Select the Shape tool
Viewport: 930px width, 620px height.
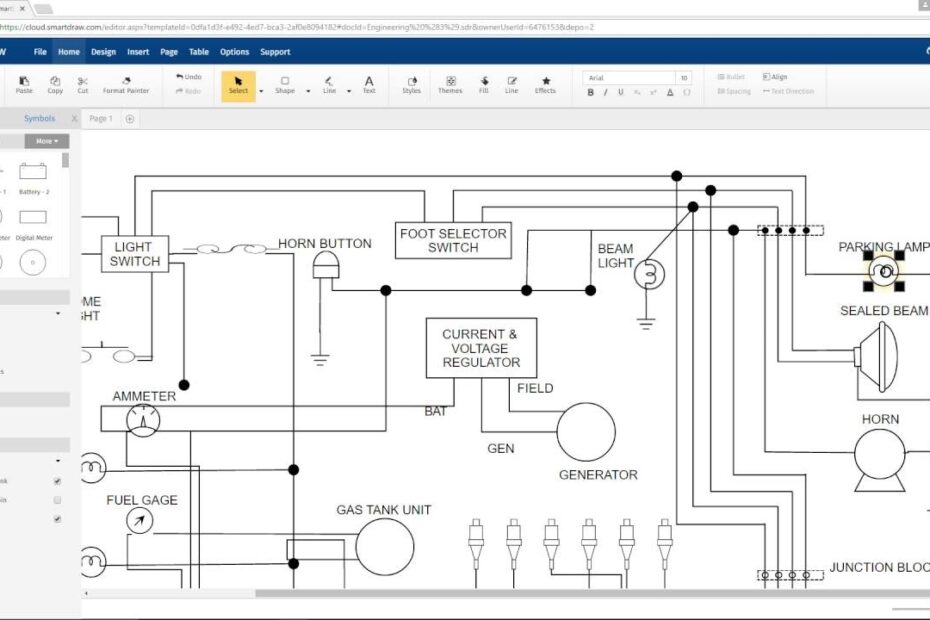tap(285, 85)
